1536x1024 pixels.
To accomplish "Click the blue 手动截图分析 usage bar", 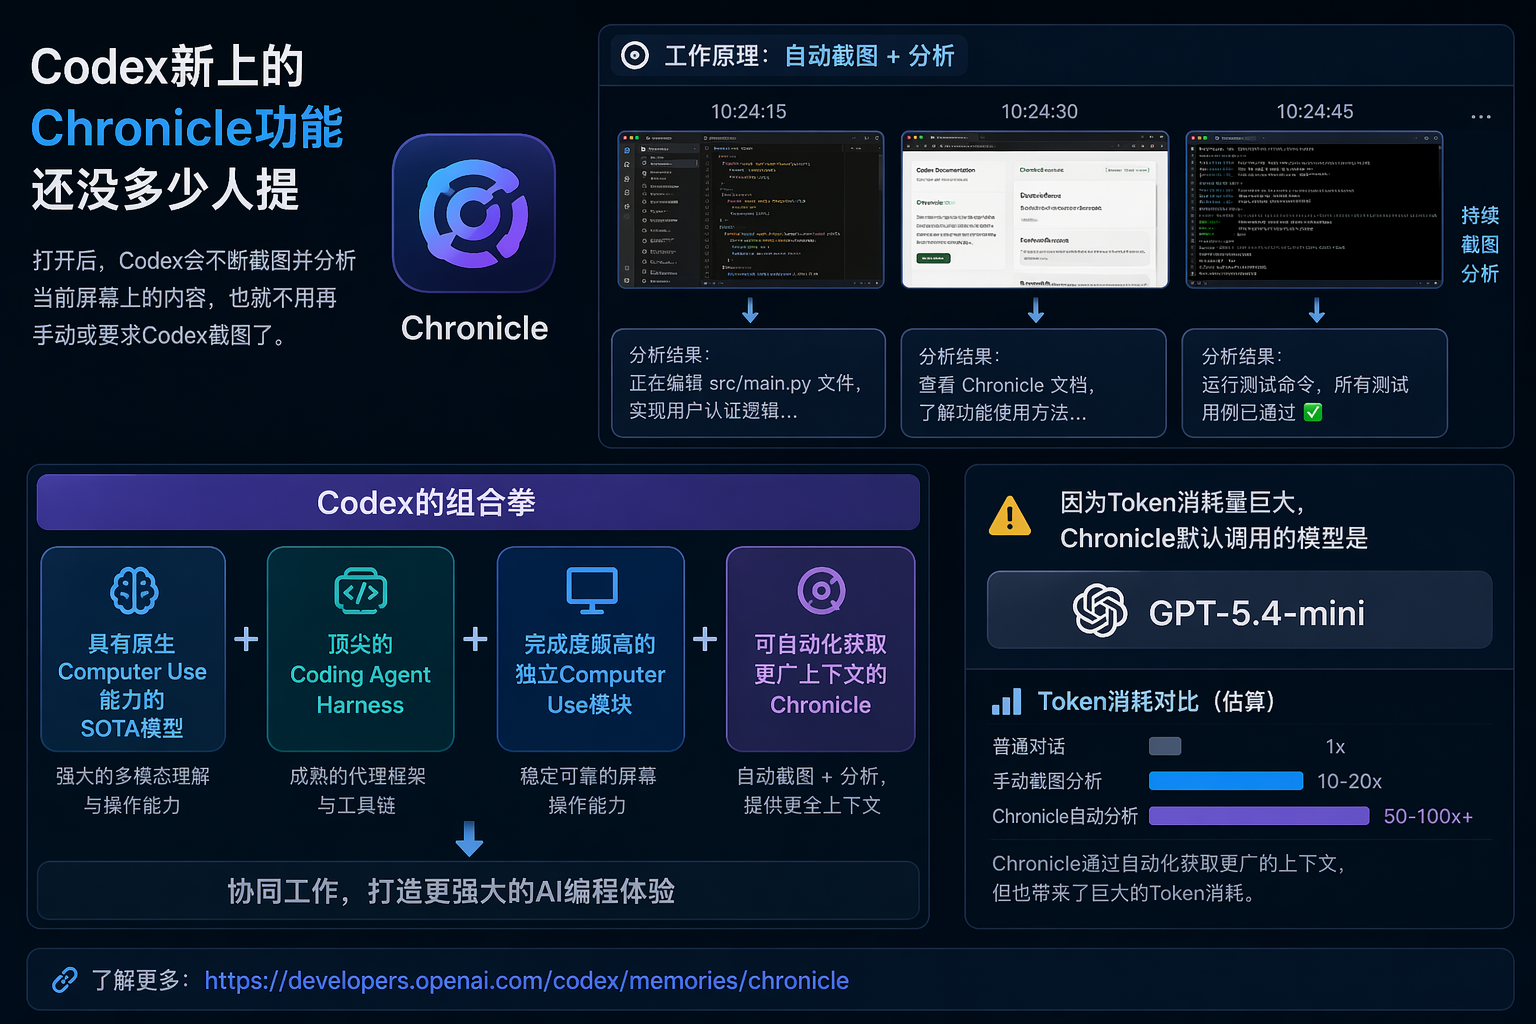I will pyautogui.click(x=1226, y=781).
